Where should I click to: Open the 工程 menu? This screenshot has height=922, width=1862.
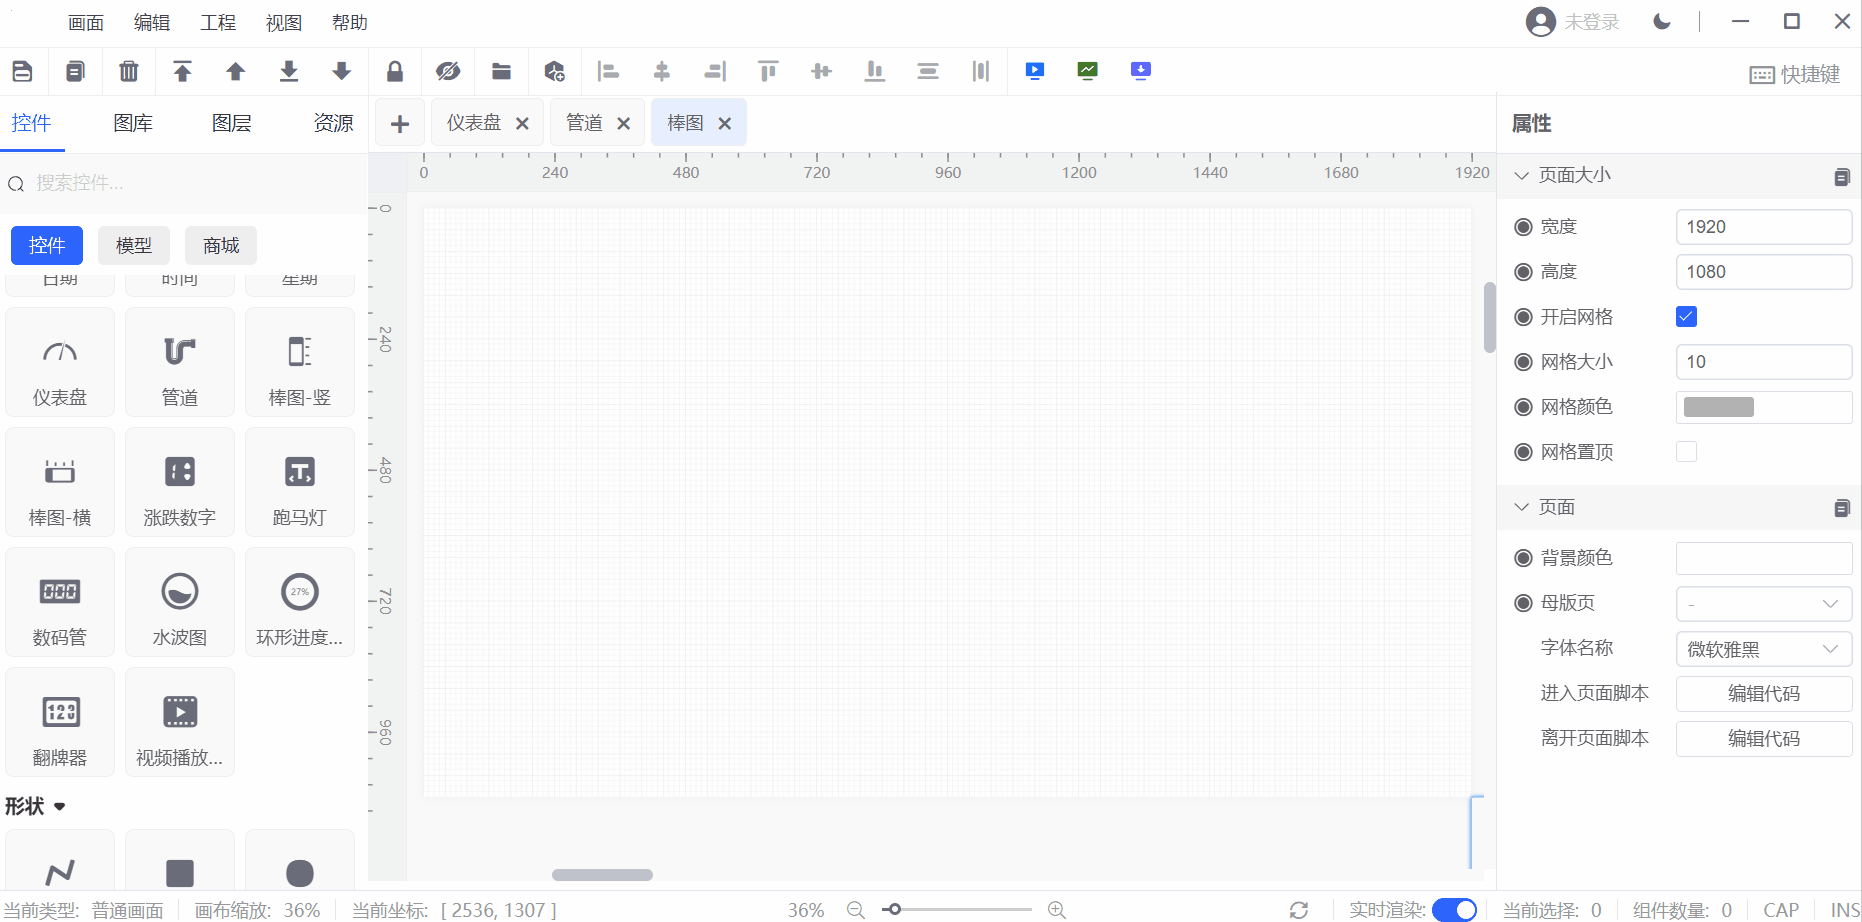[x=217, y=22]
